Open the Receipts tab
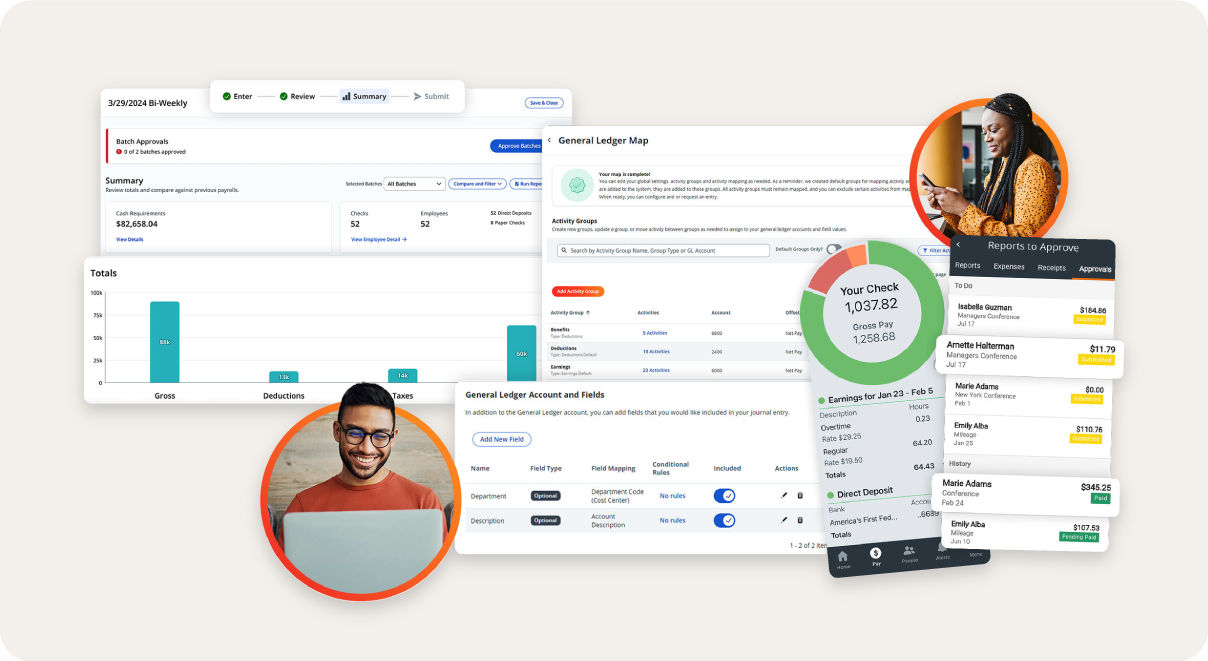The height and width of the screenshot is (661, 1208). click(1052, 266)
